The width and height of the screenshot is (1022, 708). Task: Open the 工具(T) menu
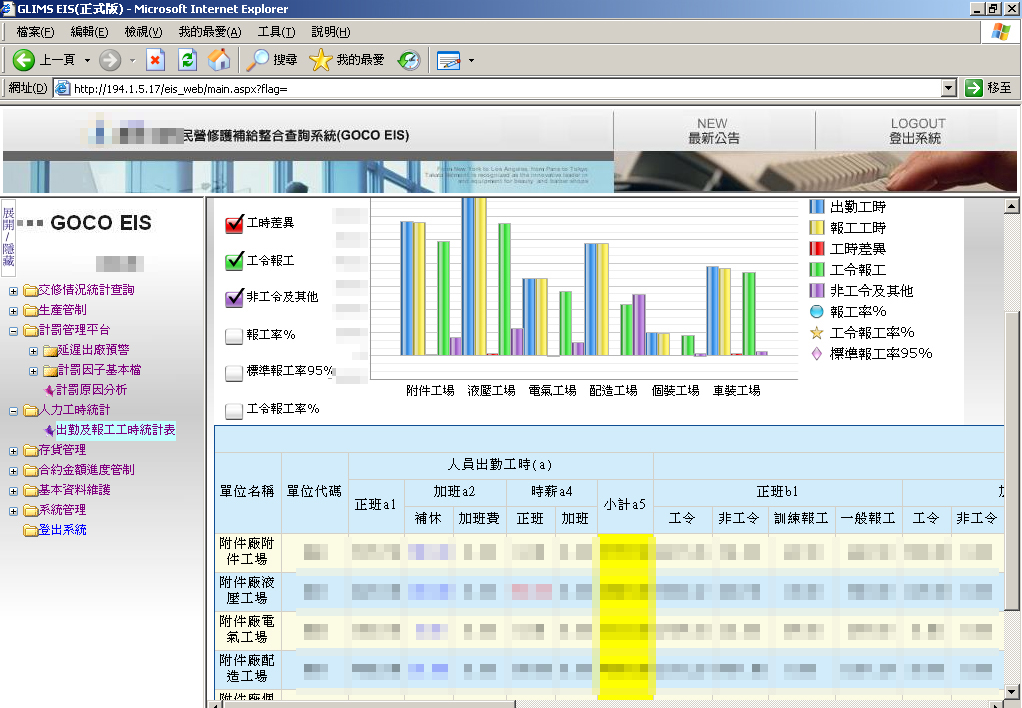coord(276,32)
